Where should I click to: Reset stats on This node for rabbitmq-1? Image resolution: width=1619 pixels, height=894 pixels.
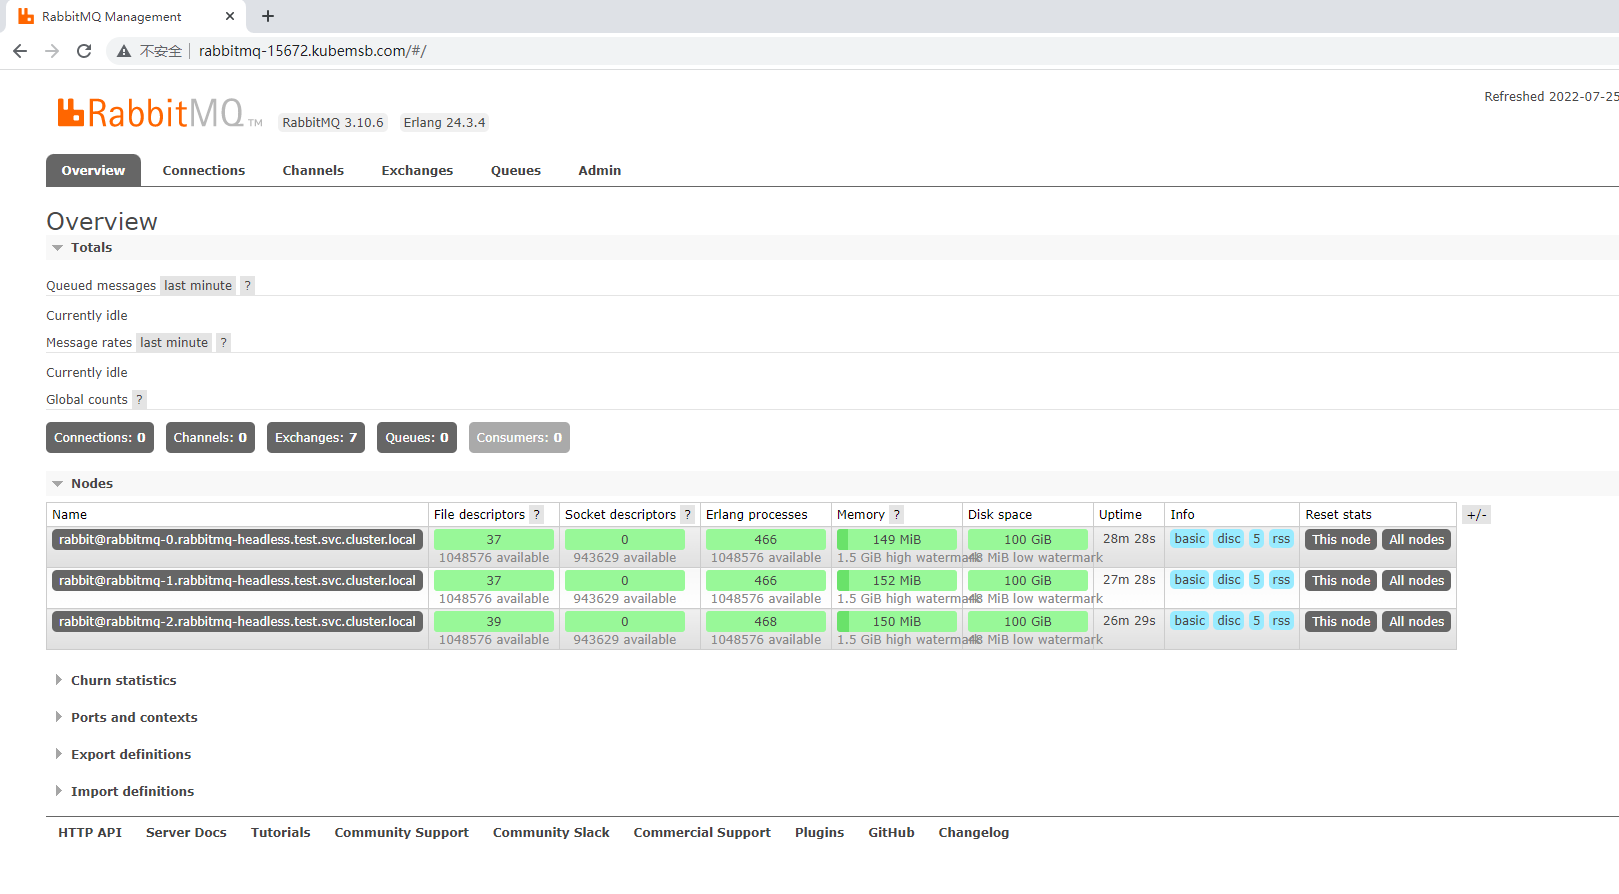[x=1341, y=581]
